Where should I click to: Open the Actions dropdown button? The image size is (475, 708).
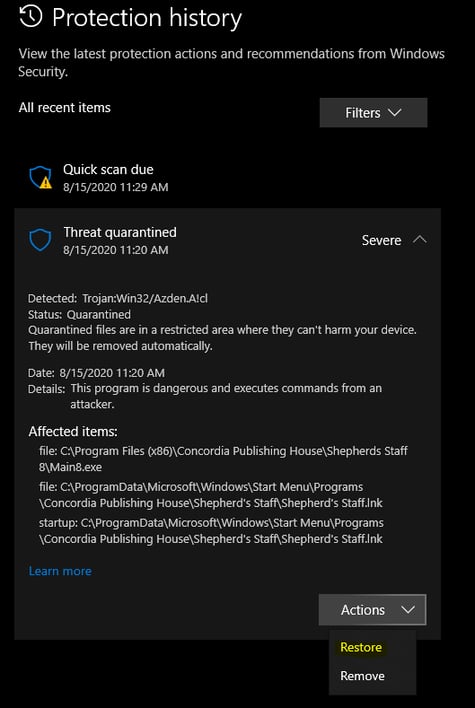(372, 610)
